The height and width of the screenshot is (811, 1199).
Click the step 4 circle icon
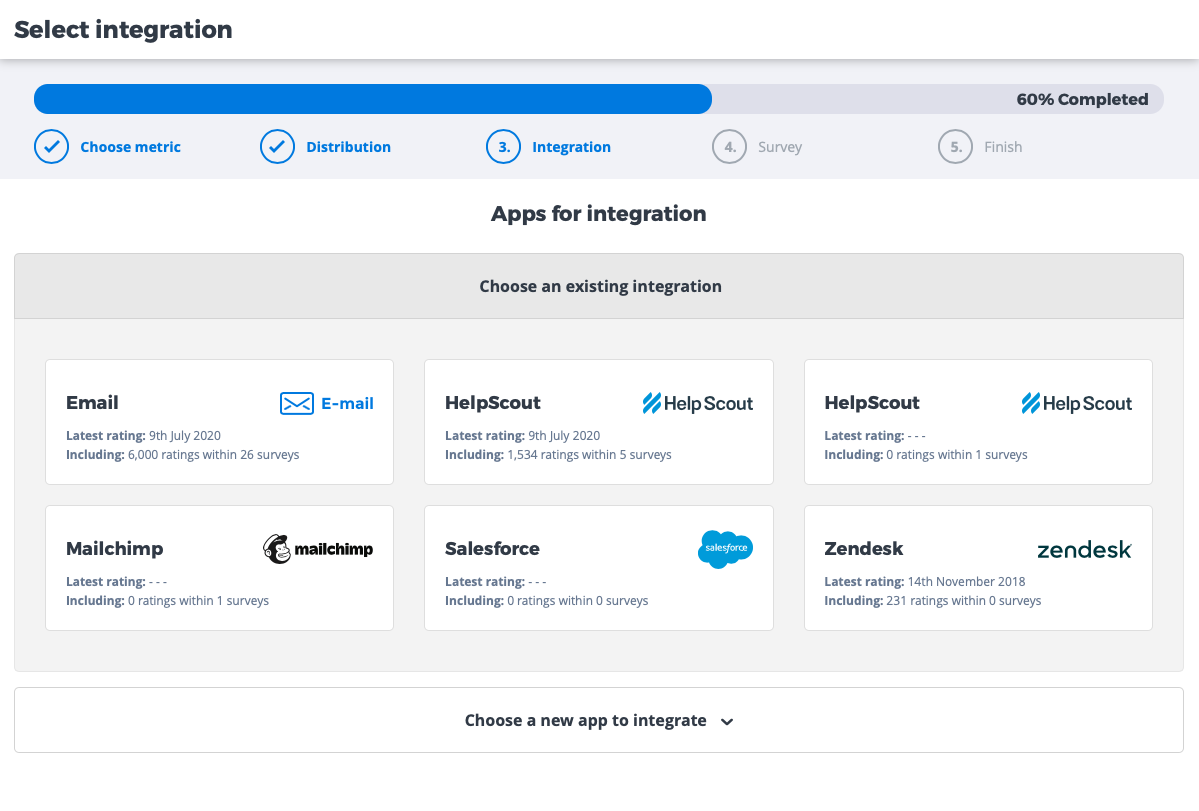point(729,147)
